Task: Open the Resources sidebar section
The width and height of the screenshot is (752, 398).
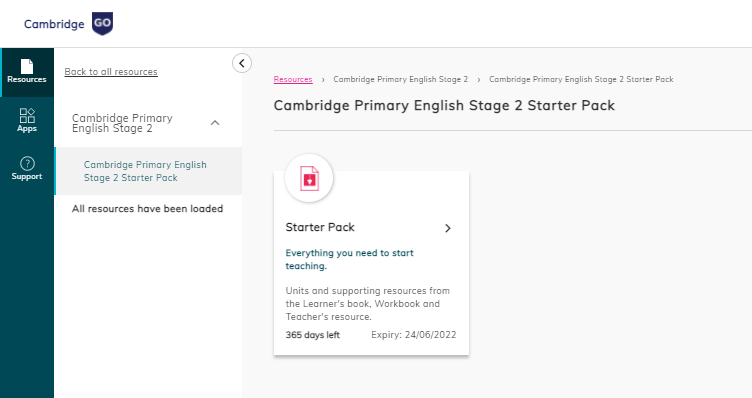Action: pos(27,72)
